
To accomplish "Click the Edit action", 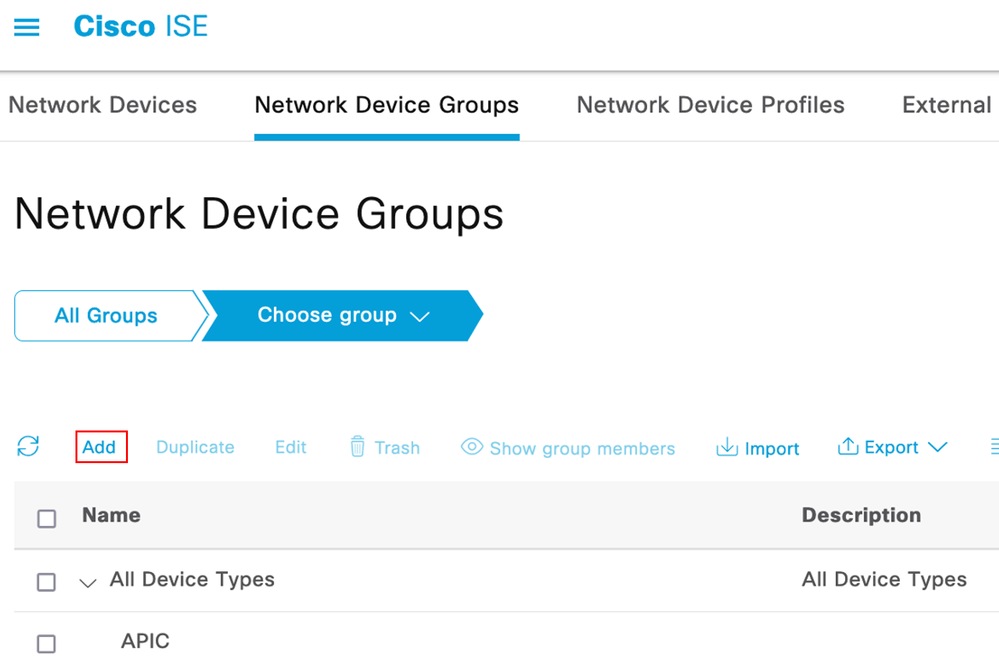I will [291, 447].
